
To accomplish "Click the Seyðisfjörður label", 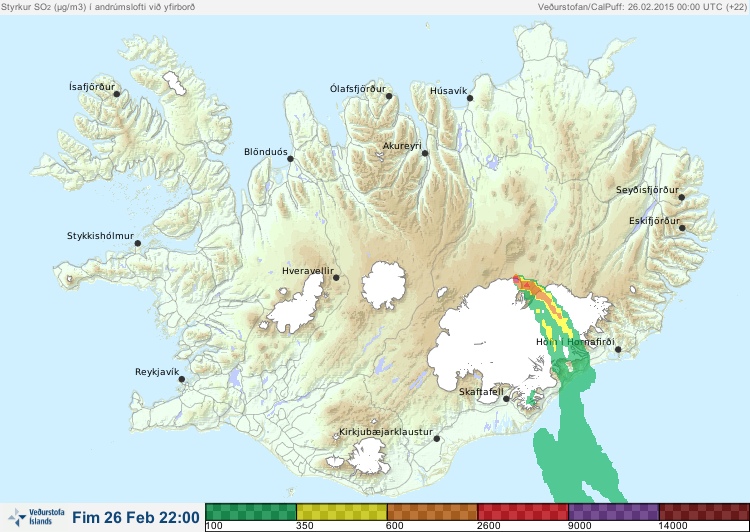I will (647, 190).
